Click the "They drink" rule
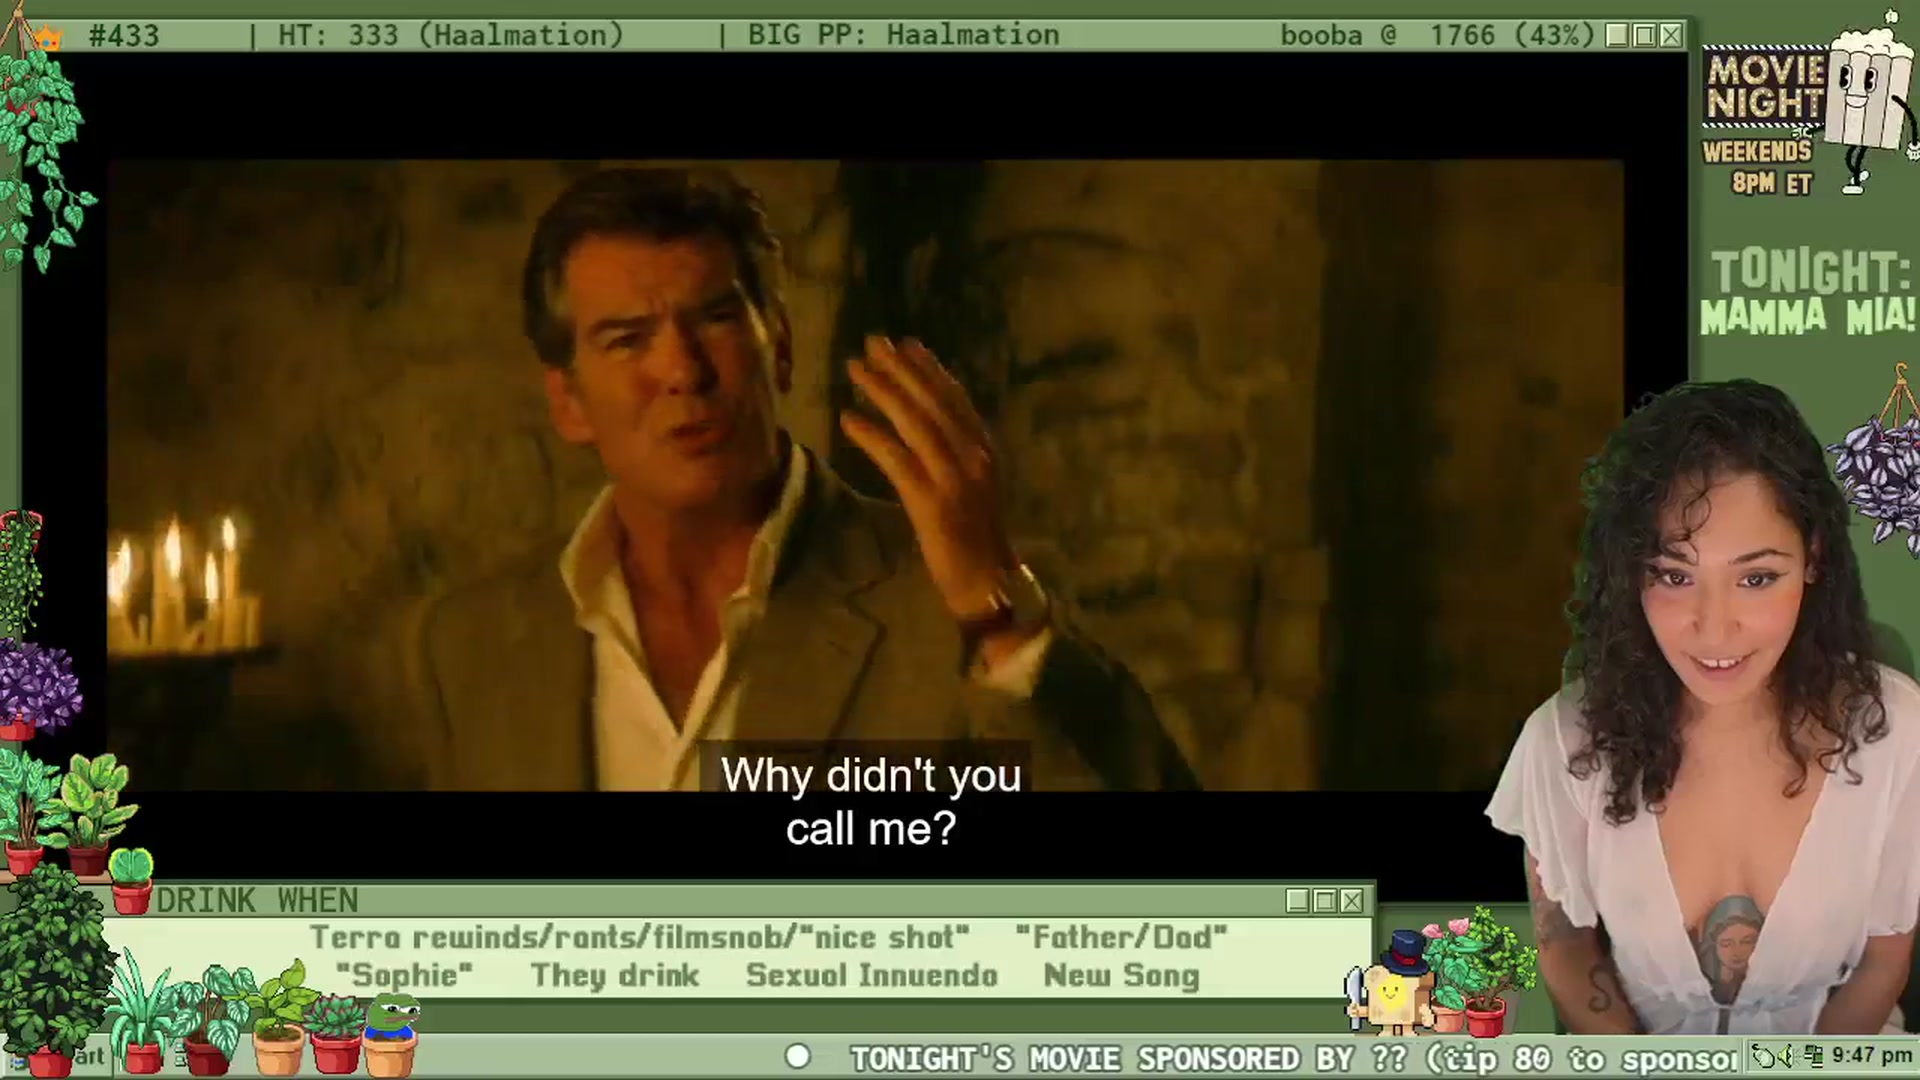This screenshot has height=1080, width=1920. coord(615,976)
